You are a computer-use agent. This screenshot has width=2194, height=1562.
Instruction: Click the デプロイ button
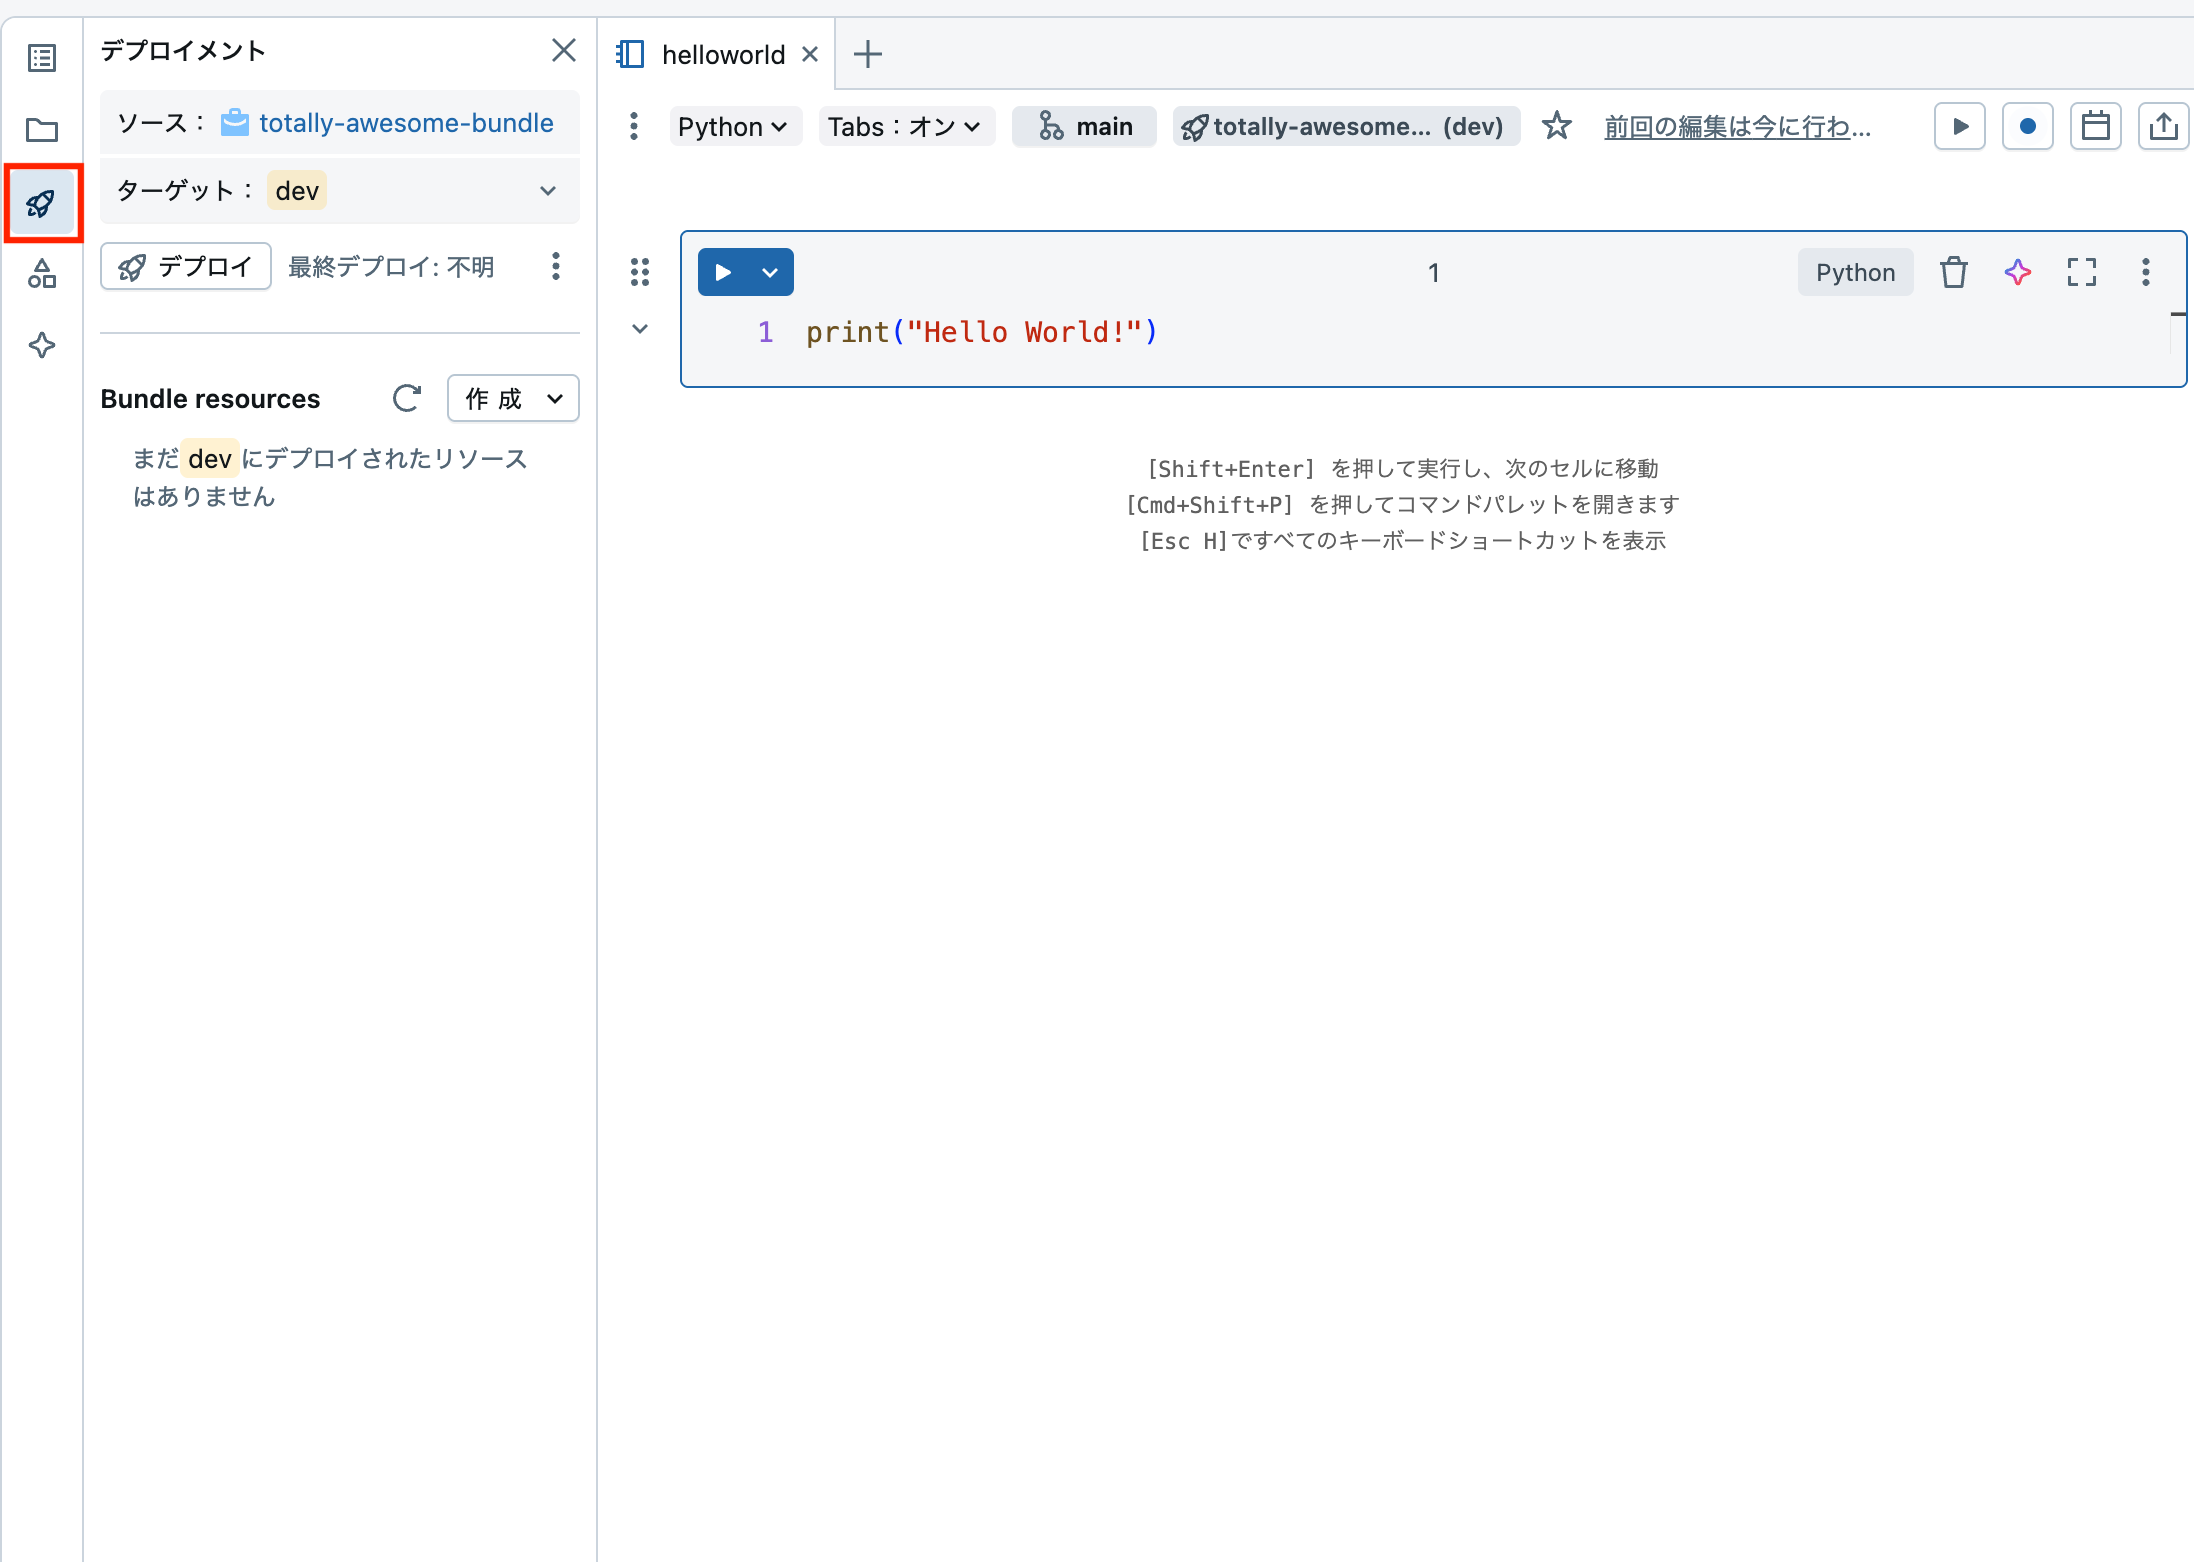tap(185, 266)
